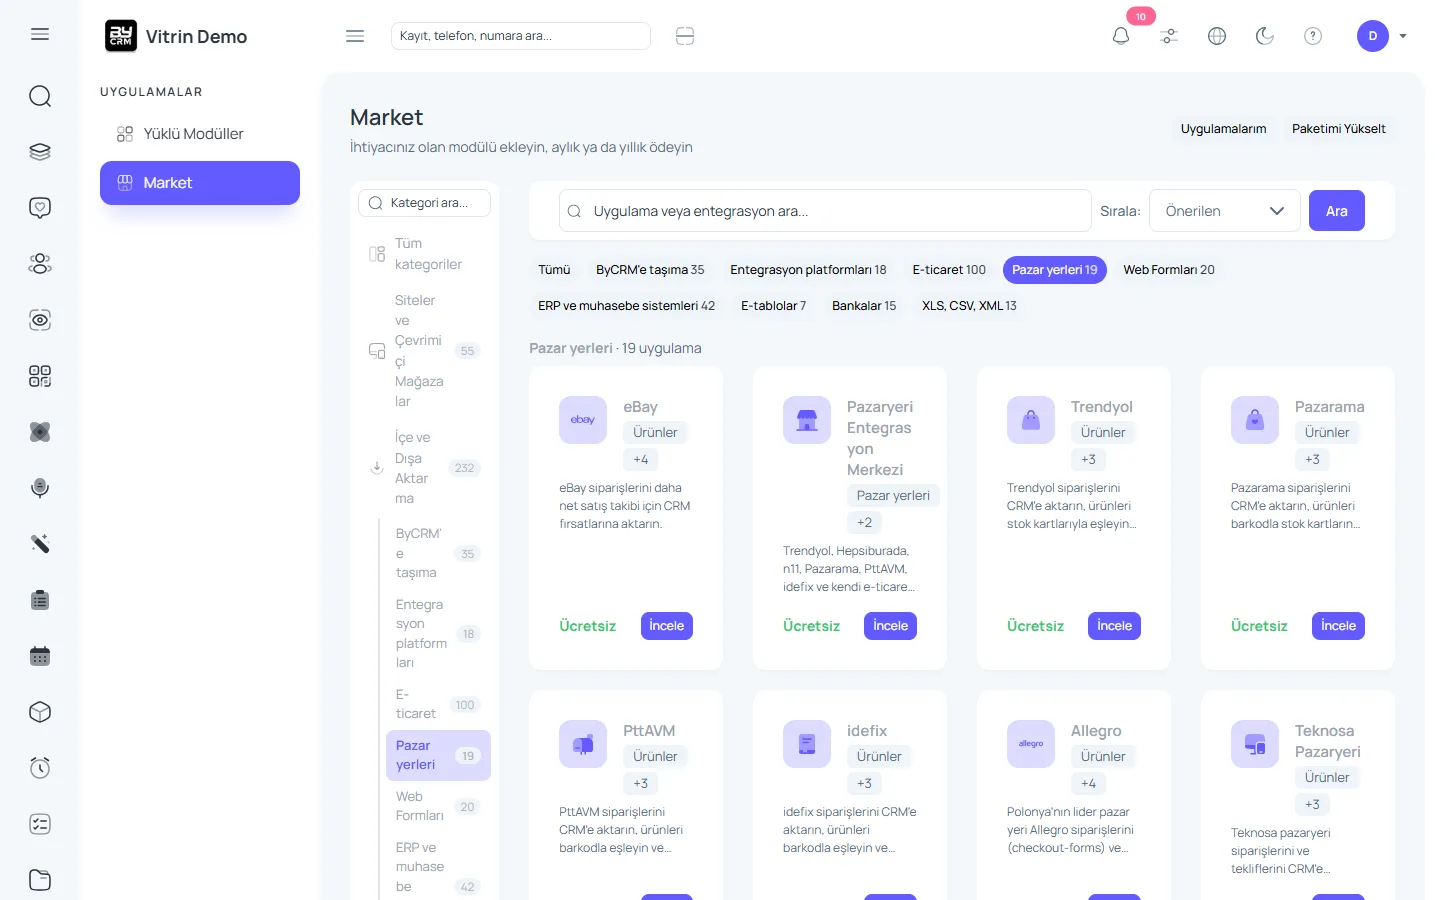Select E-ticaret 100 filter chip

(949, 270)
